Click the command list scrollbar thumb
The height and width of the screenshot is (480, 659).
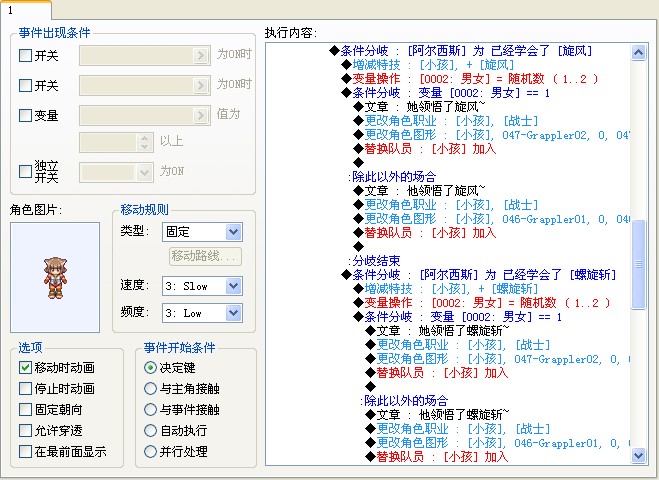tap(638, 264)
